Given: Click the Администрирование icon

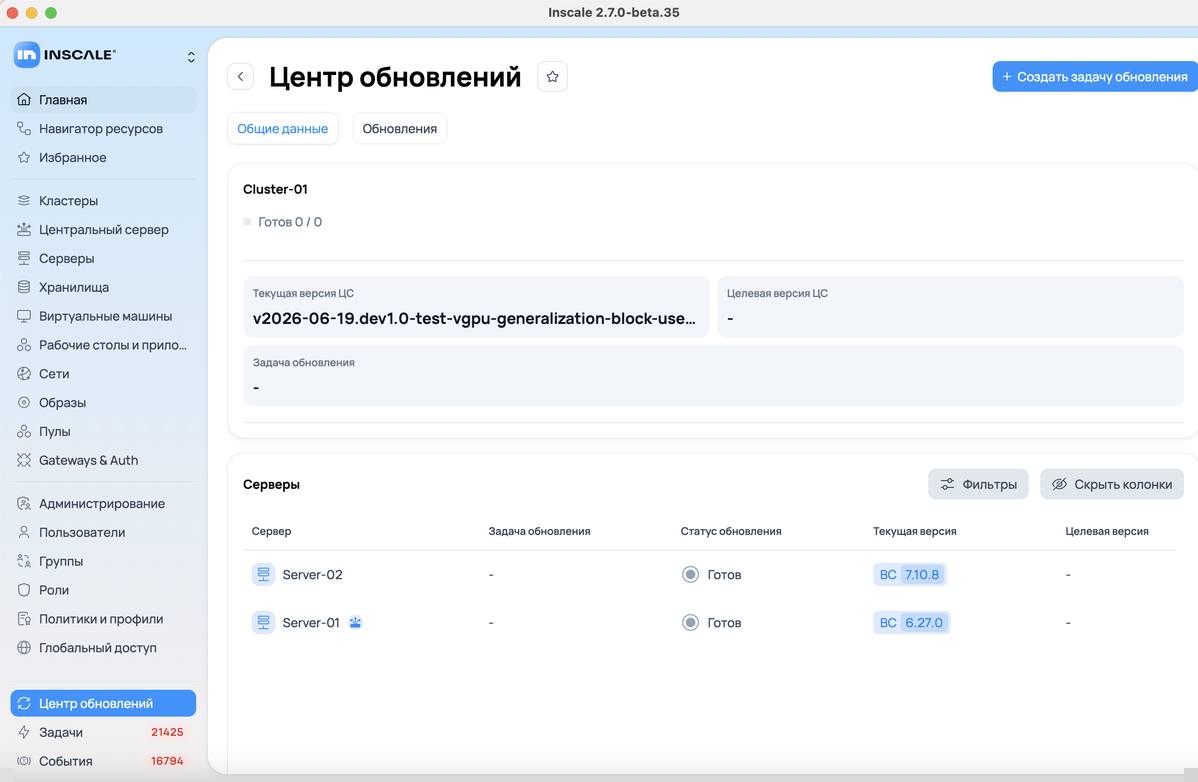Looking at the screenshot, I should [x=24, y=503].
